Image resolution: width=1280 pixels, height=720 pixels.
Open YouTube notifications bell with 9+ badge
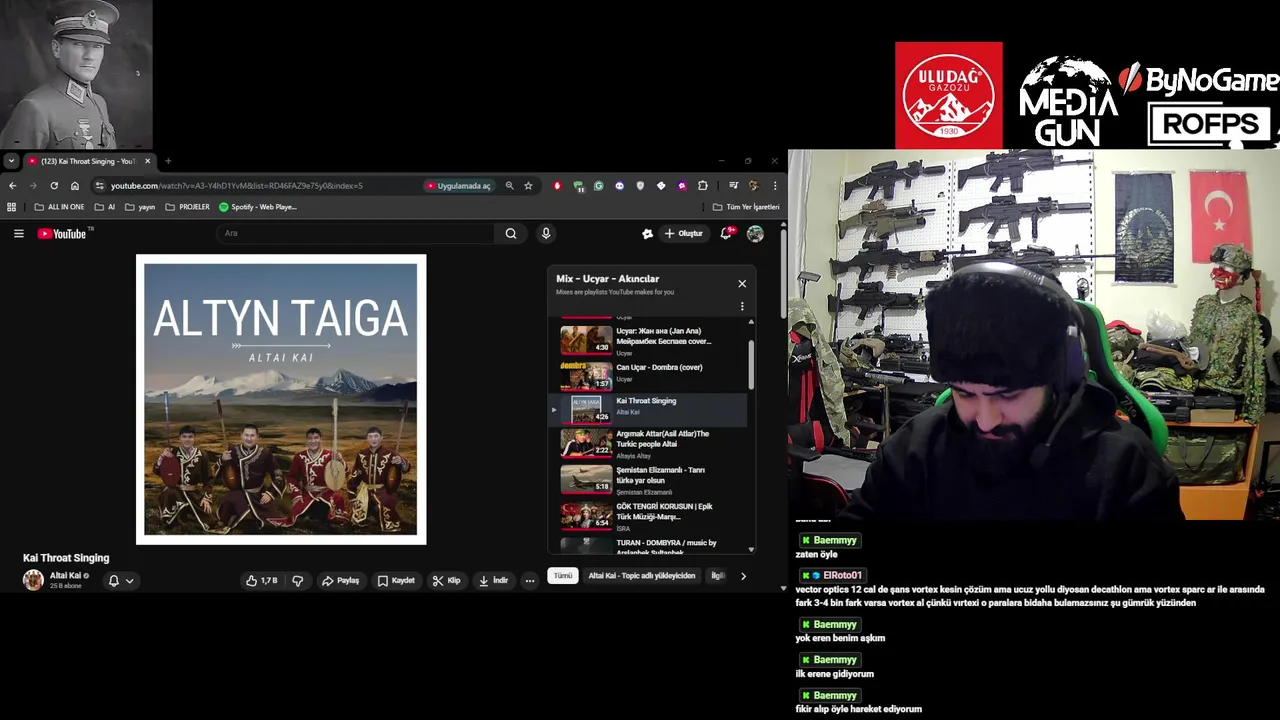(726, 233)
